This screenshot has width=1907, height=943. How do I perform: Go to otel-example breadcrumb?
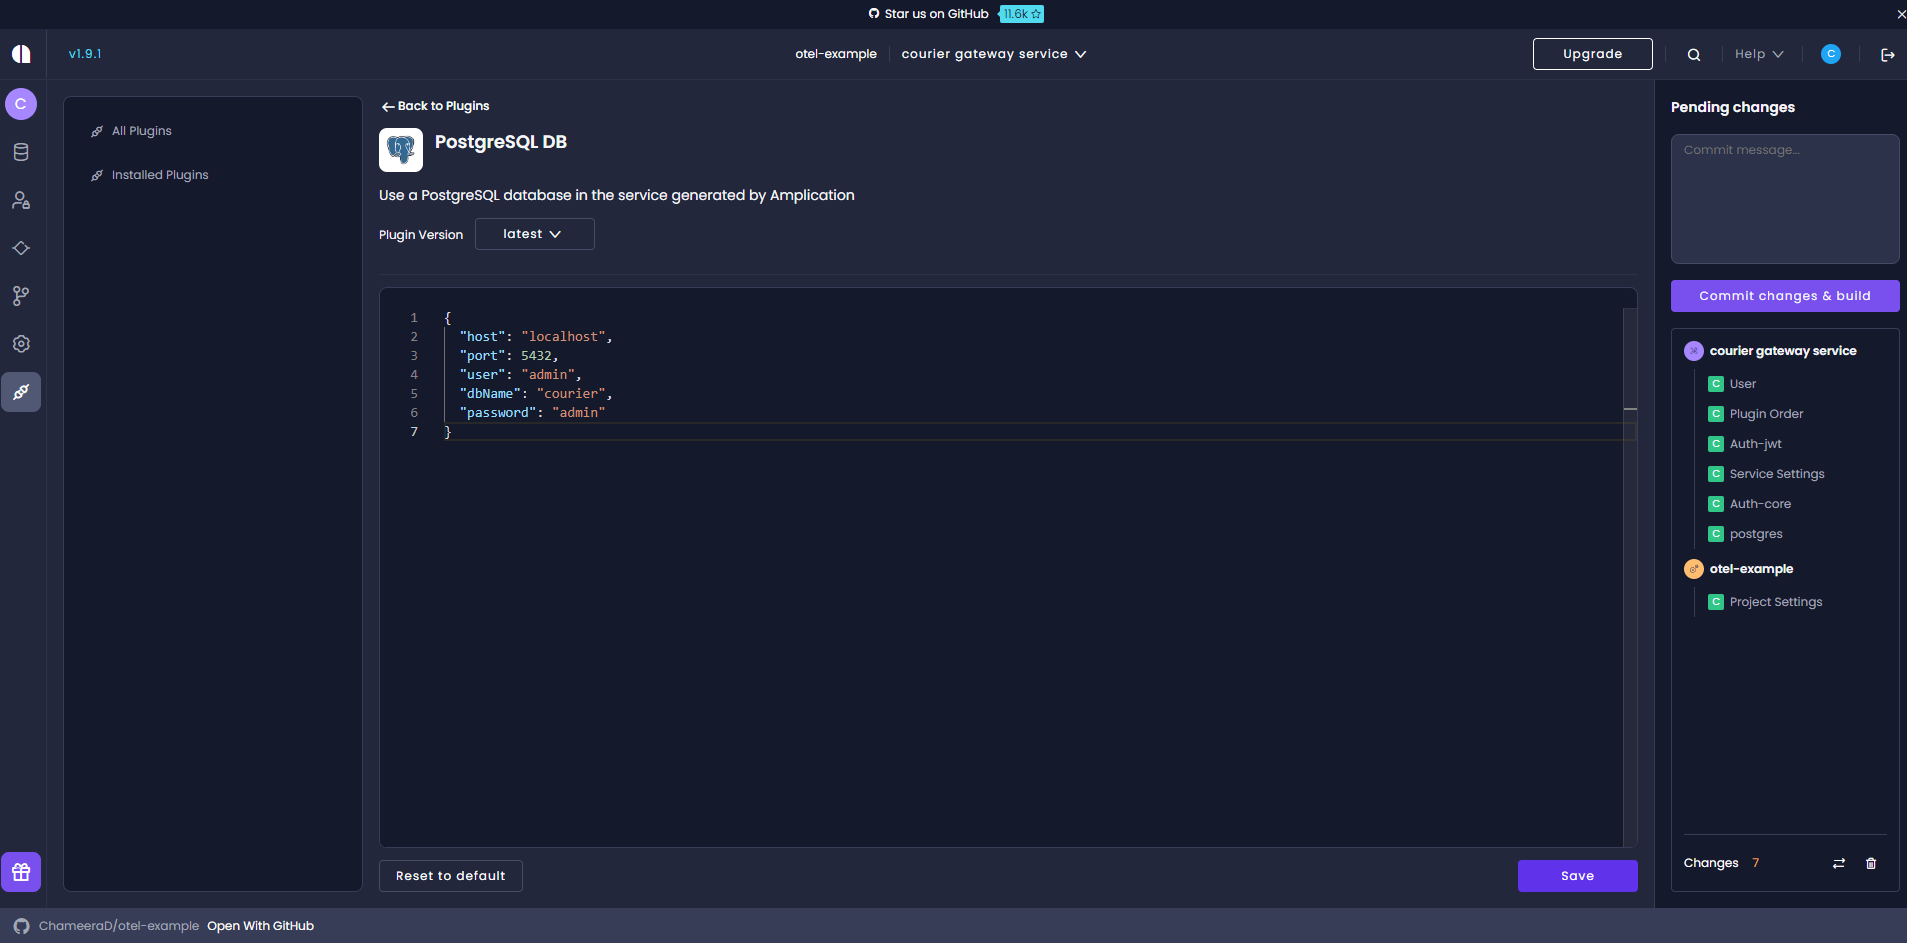click(x=836, y=54)
